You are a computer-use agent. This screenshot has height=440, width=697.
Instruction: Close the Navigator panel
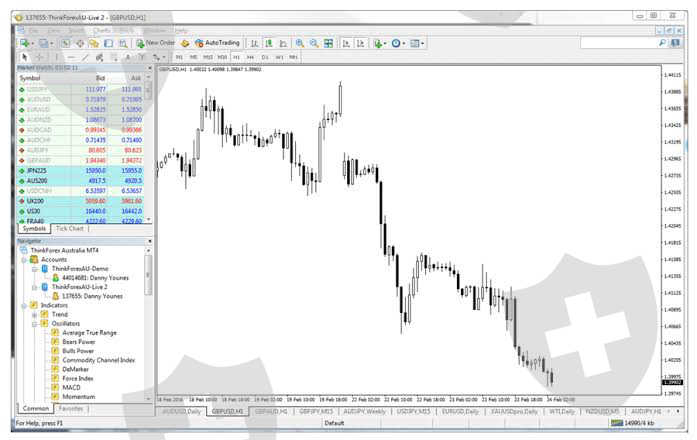(x=150, y=241)
